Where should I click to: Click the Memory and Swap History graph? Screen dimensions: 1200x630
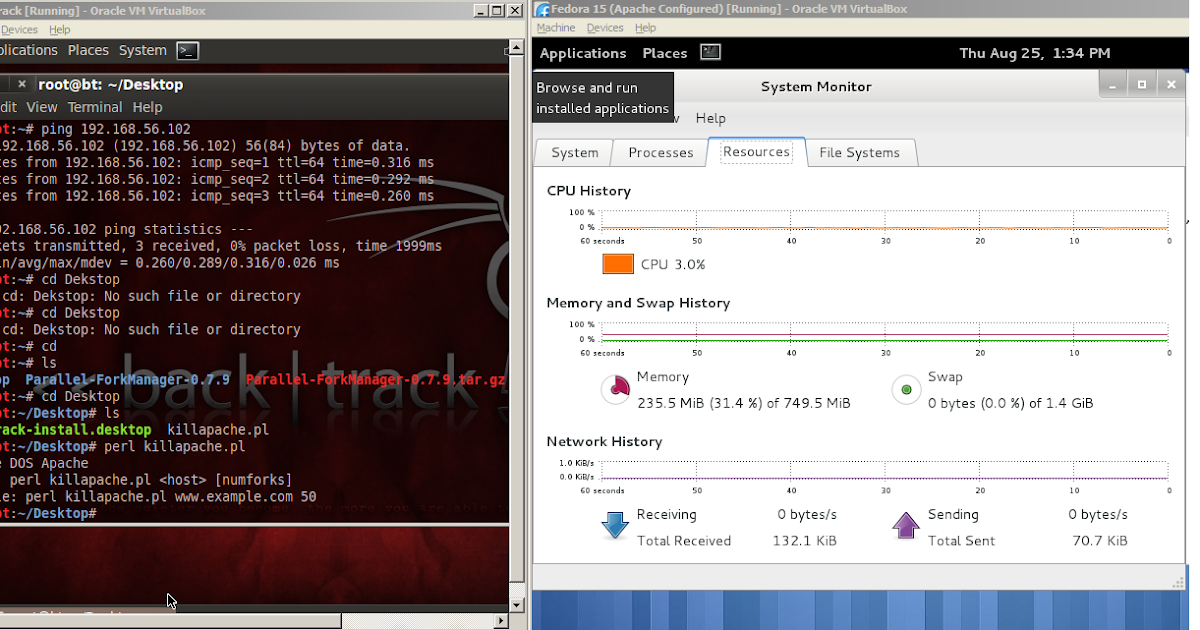884,332
